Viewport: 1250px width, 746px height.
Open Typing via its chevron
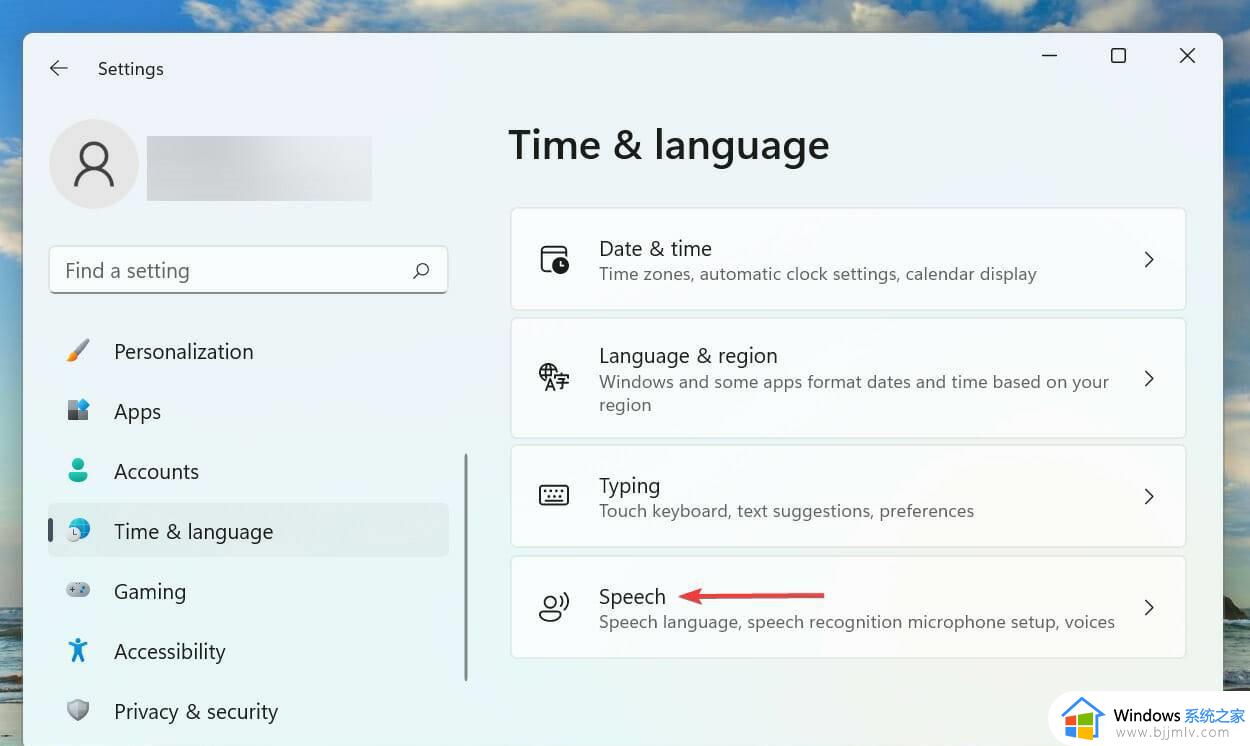(x=1149, y=497)
